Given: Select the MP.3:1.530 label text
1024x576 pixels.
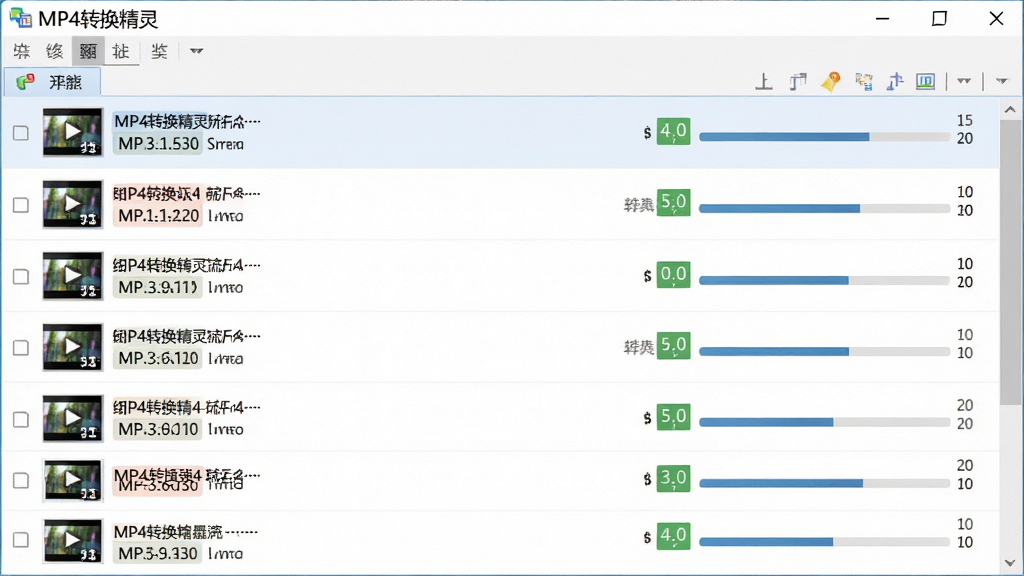Looking at the screenshot, I should (x=158, y=144).
